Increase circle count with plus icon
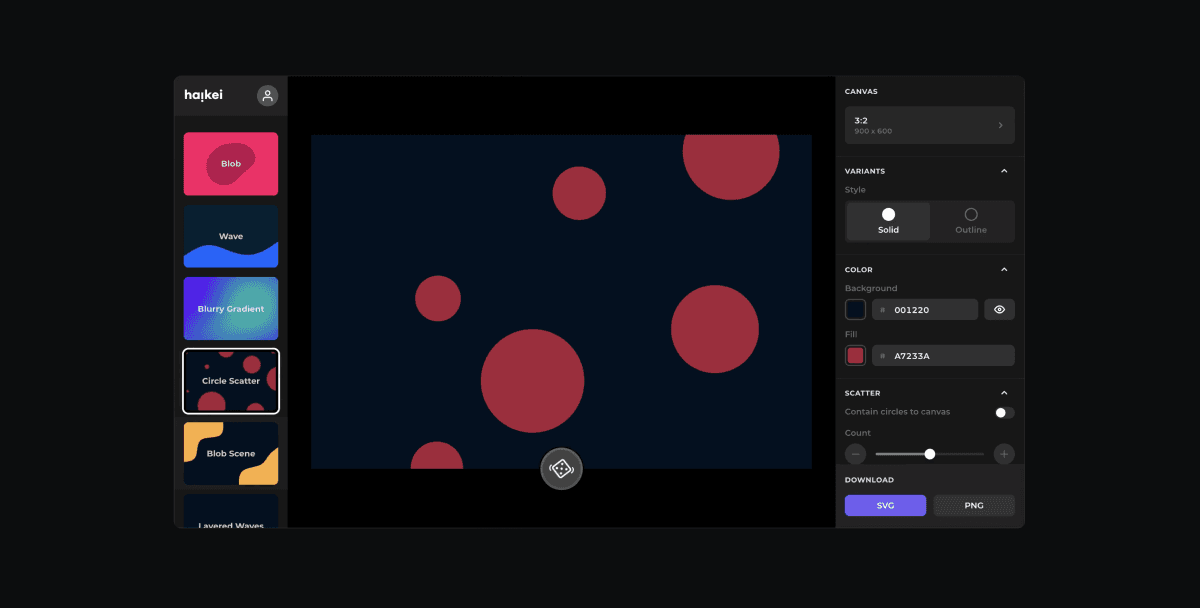Image resolution: width=1200 pixels, height=608 pixels. (1004, 454)
